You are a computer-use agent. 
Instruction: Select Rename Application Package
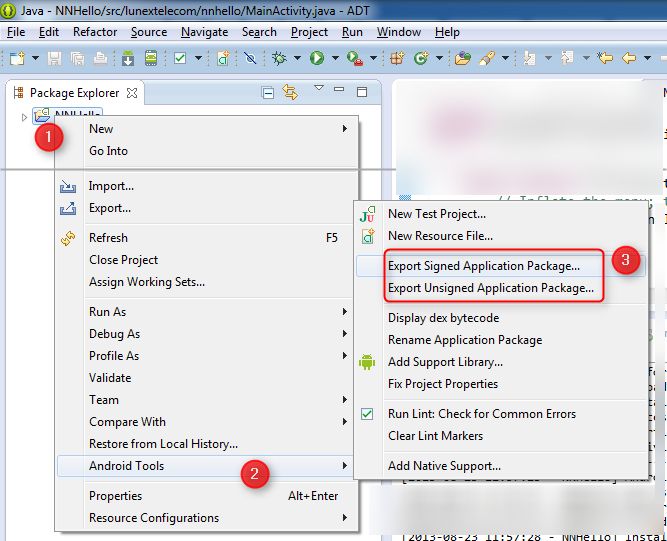[x=501, y=340]
